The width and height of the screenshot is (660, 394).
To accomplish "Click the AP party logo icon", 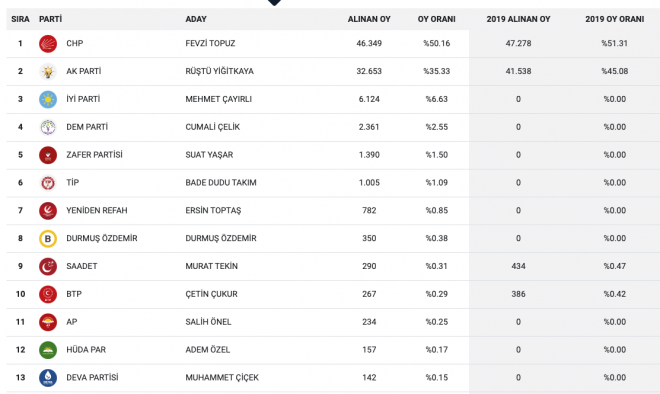I will [48, 322].
